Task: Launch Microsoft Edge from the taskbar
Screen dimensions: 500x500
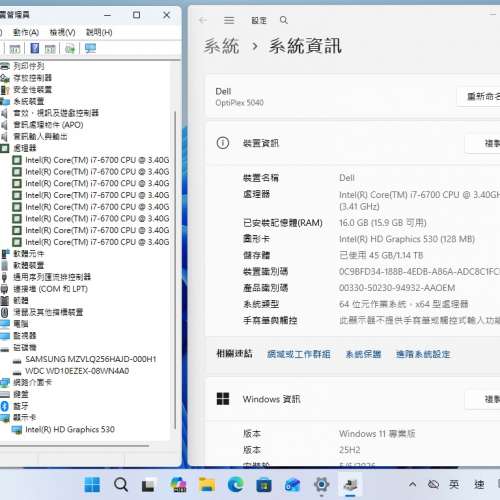Action: pos(236,484)
